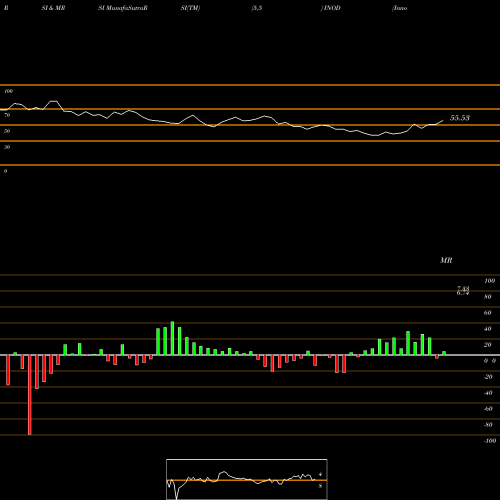This screenshot has height=500, width=500.
Task: Select the SI & MR header text
Action: click(x=53, y=8)
